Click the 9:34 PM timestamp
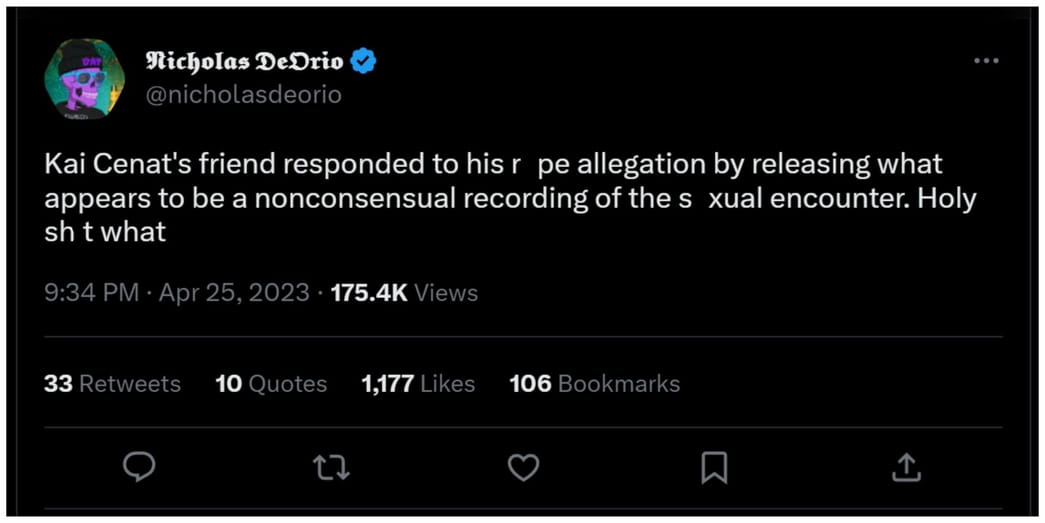This screenshot has height=523, width=1045. 92,293
